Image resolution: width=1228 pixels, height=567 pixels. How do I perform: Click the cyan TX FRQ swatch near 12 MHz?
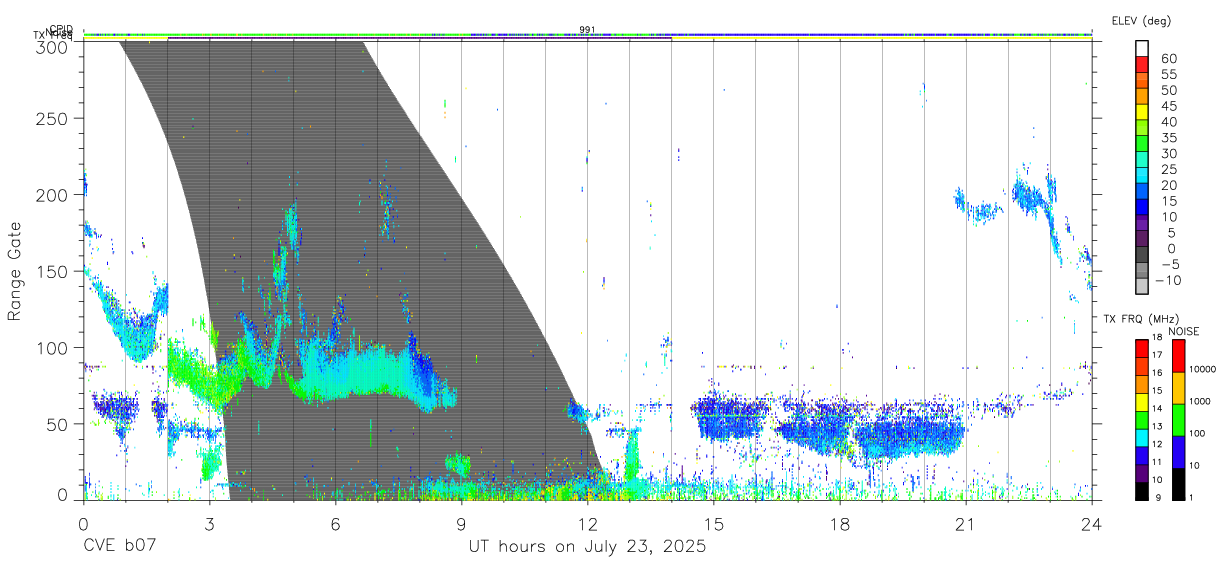pyautogui.click(x=1142, y=438)
